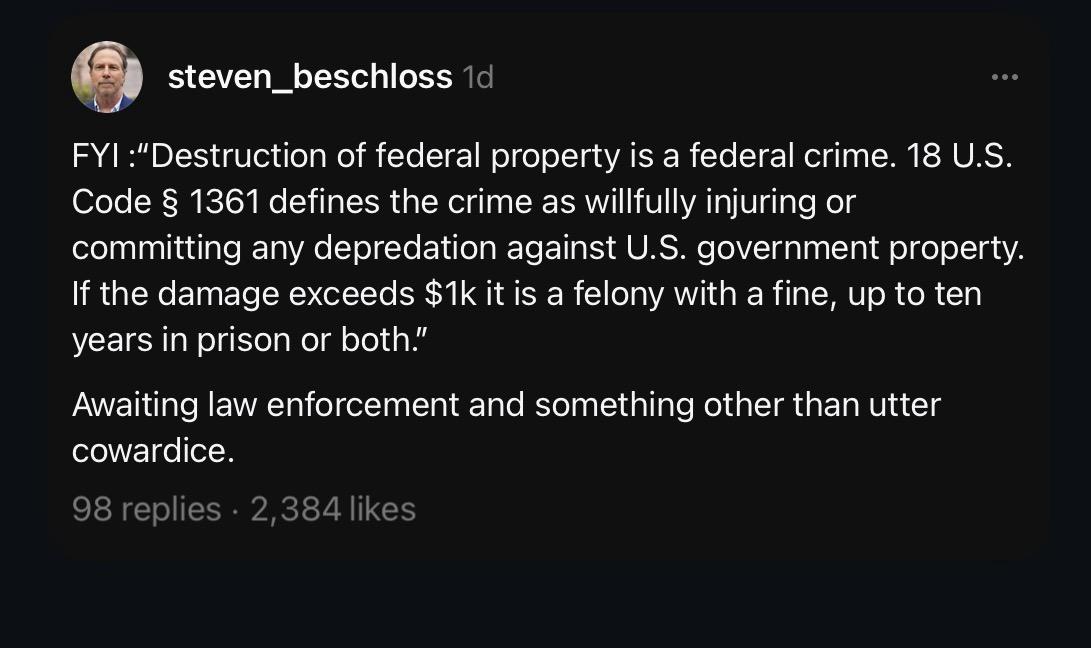The width and height of the screenshot is (1091, 648).
Task: Click the word "cowardice." in the post
Action: tap(153, 451)
